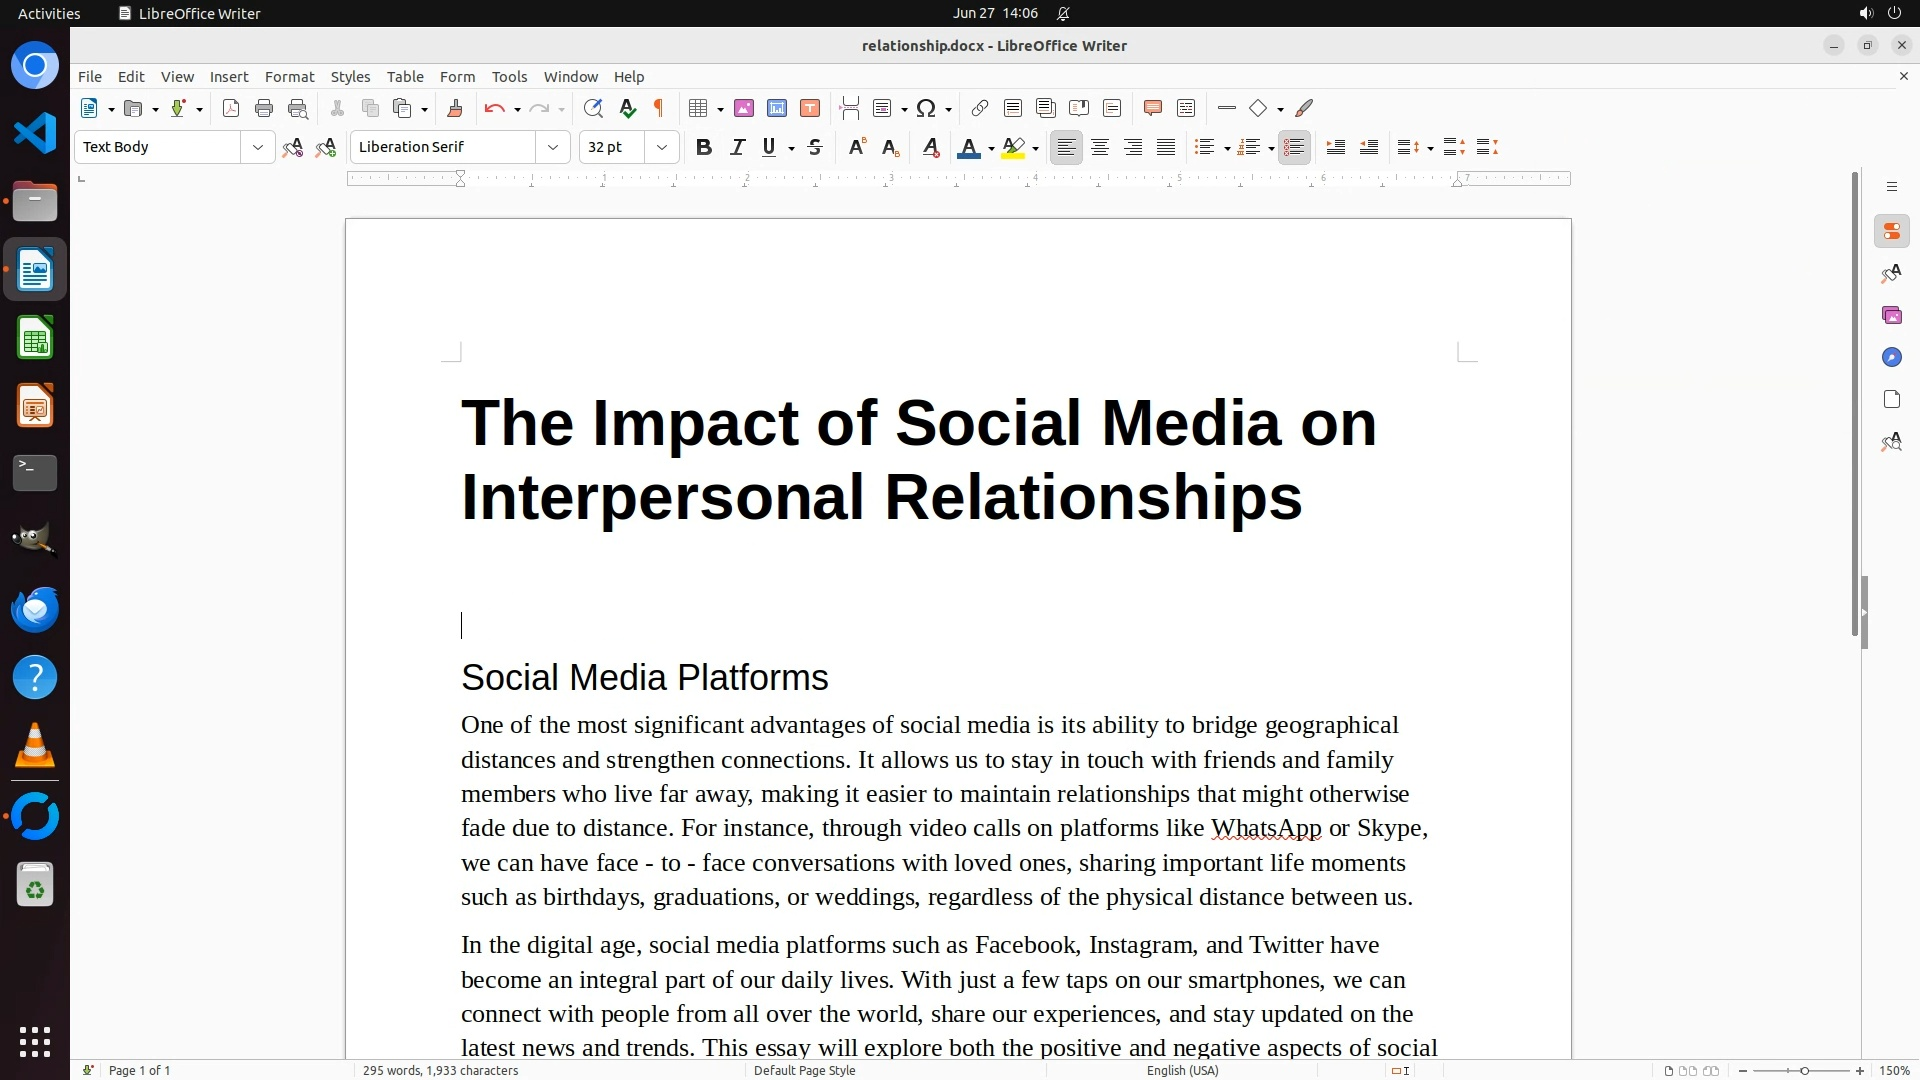
Task: Toggle Bold formatting
Action: point(704,148)
